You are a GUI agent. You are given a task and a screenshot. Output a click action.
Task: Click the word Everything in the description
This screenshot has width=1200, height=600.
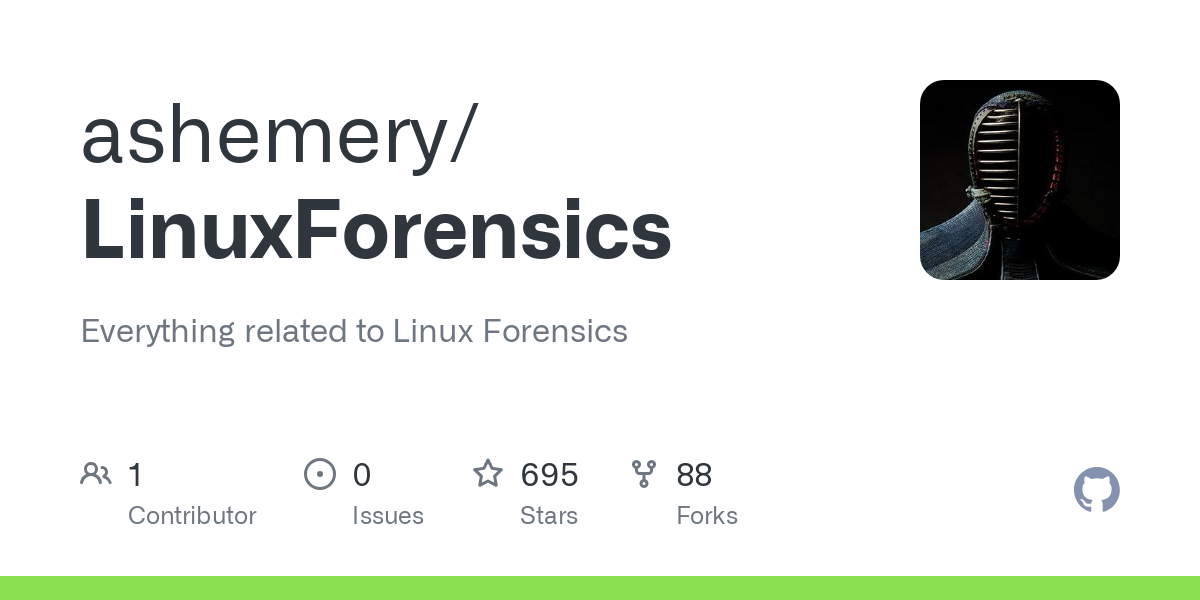(158, 331)
